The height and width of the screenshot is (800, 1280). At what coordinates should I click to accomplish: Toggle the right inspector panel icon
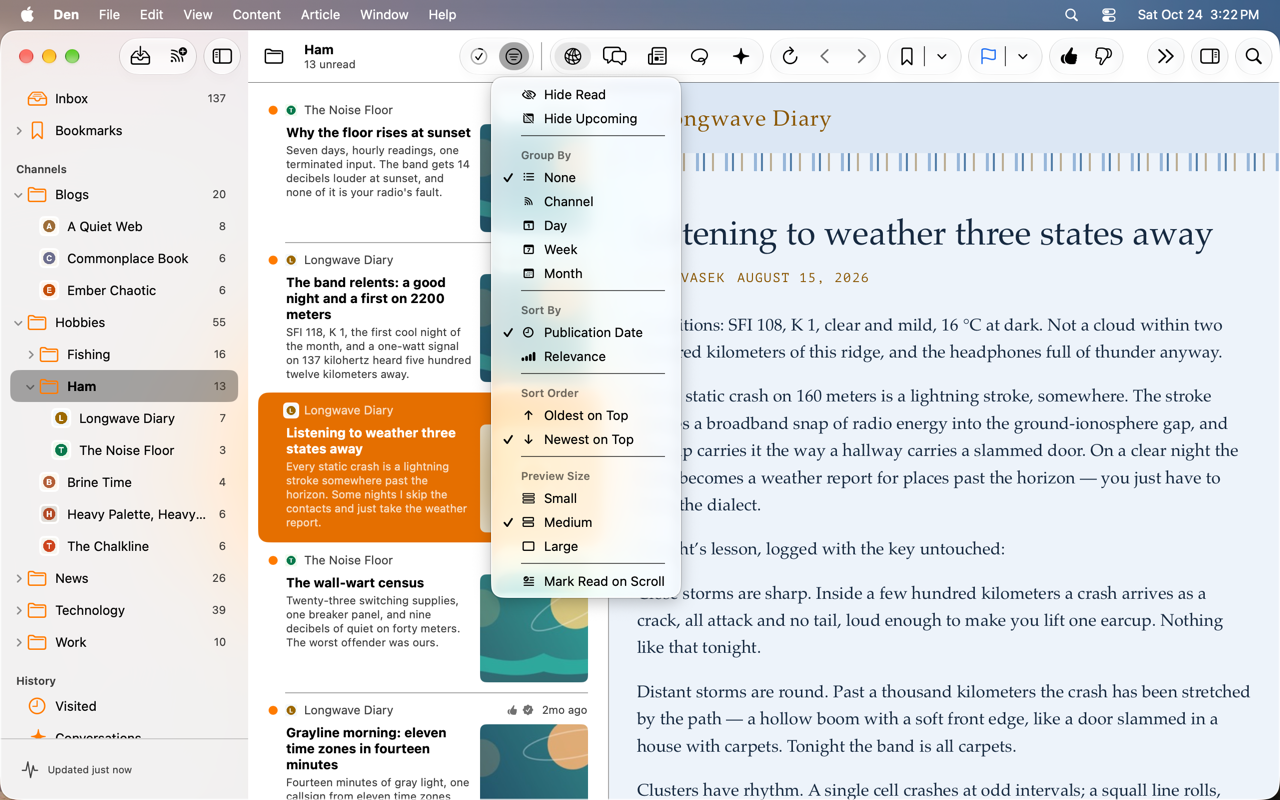click(x=1210, y=57)
